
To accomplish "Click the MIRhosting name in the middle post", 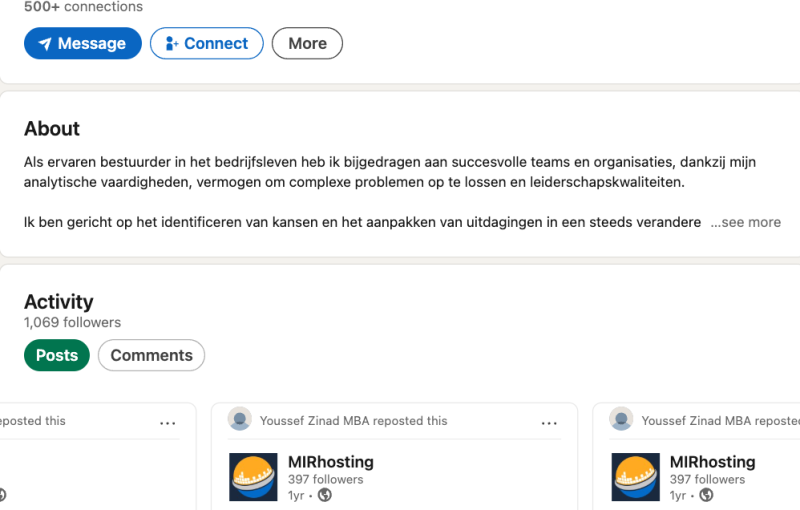I will [x=330, y=462].
